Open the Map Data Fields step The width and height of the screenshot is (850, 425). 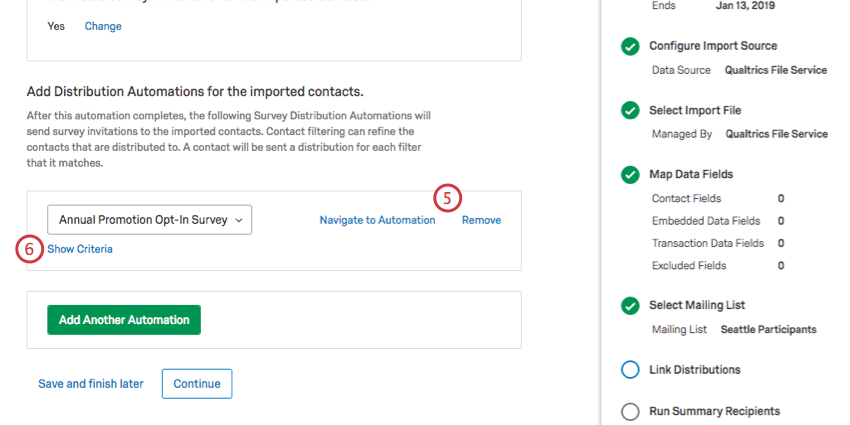691,175
